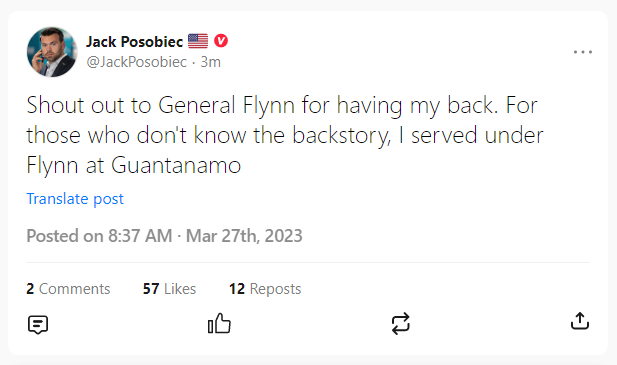Click the American flag emoji
The height and width of the screenshot is (365, 617).
(198, 41)
